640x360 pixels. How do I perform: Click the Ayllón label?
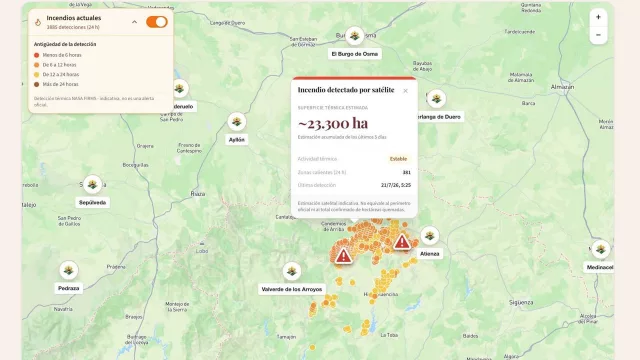coord(237,140)
